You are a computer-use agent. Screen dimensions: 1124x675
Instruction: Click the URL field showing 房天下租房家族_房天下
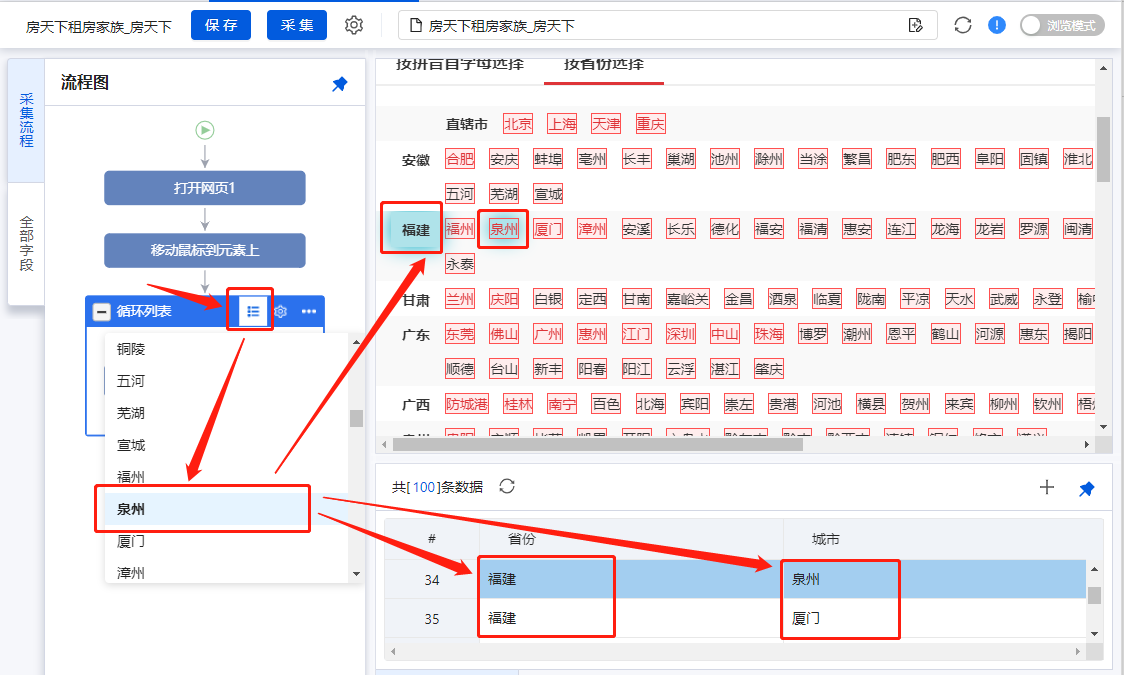(x=667, y=25)
